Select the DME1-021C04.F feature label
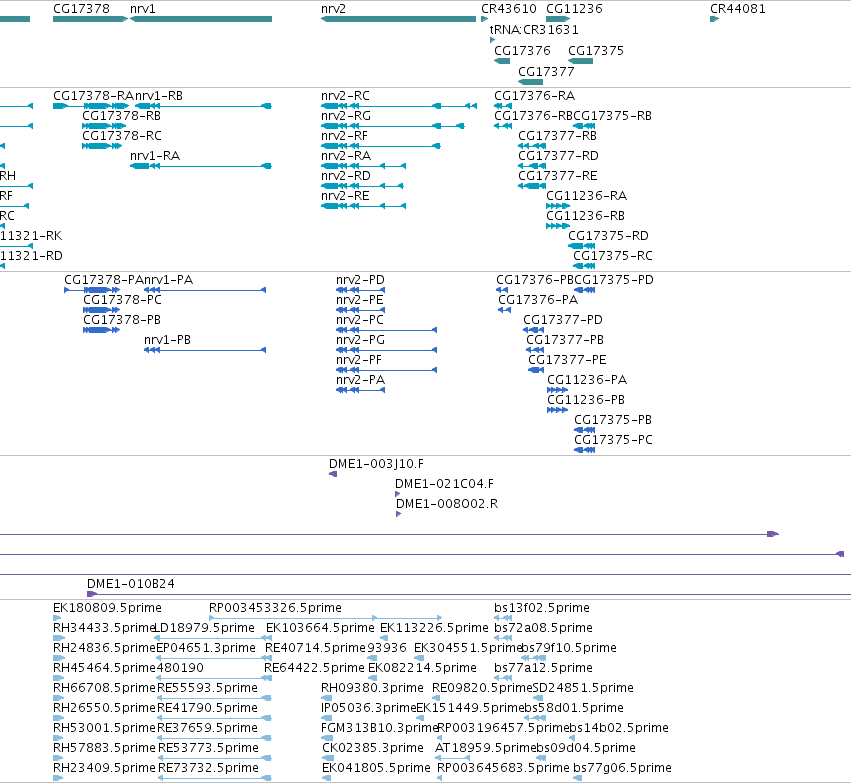This screenshot has height=783, width=851. (444, 483)
